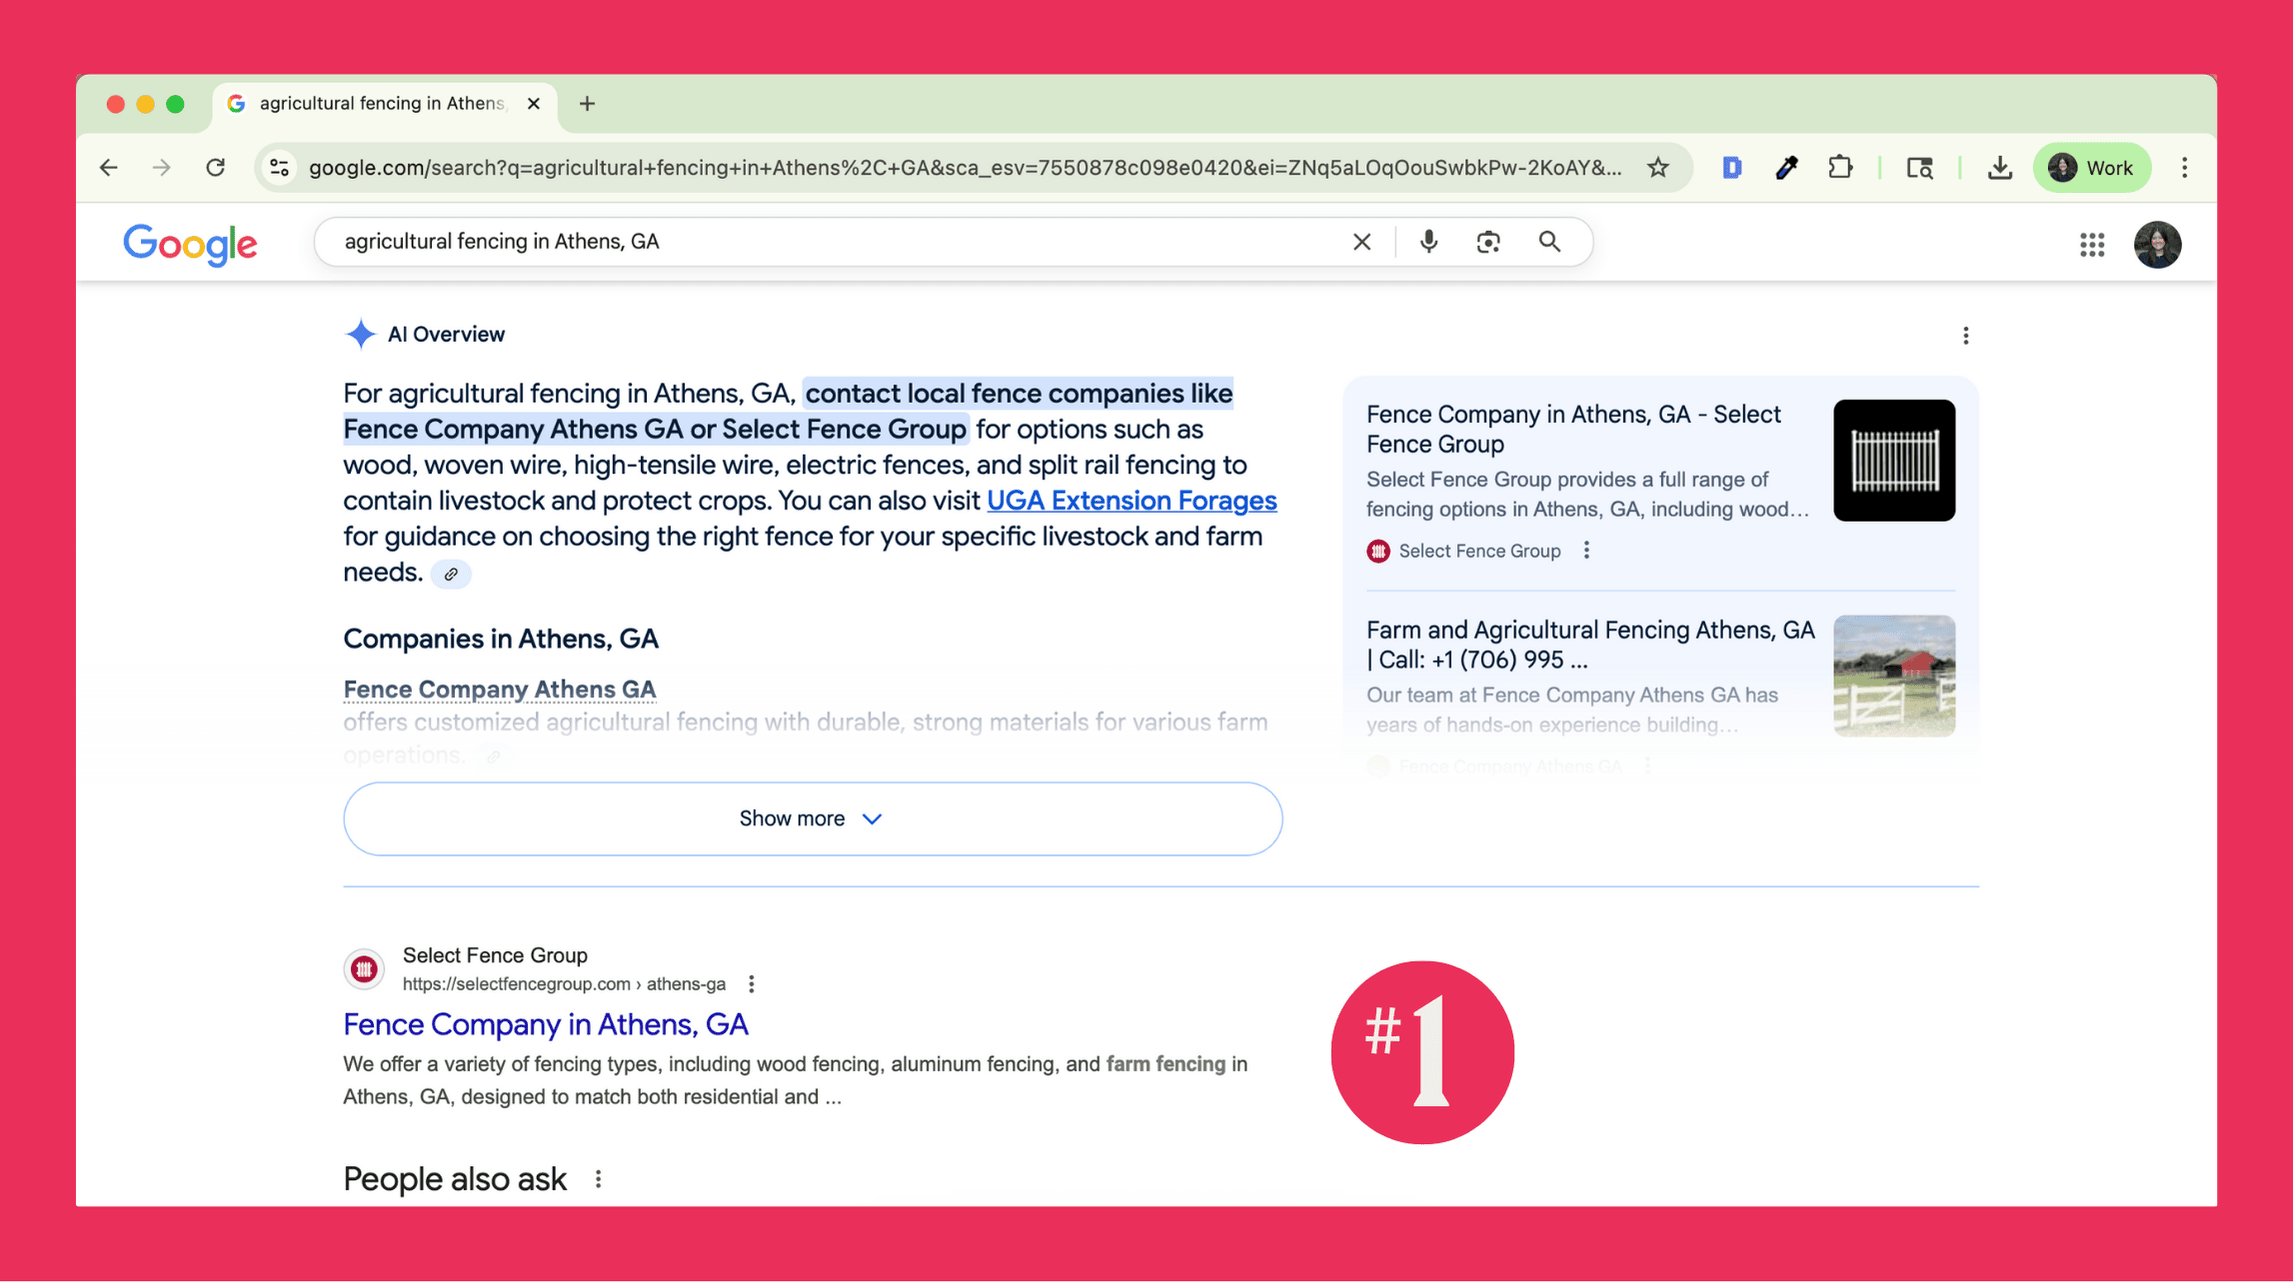Click the eyedropper extension icon
Viewport: 2295px width, 1283px height.
point(1787,168)
